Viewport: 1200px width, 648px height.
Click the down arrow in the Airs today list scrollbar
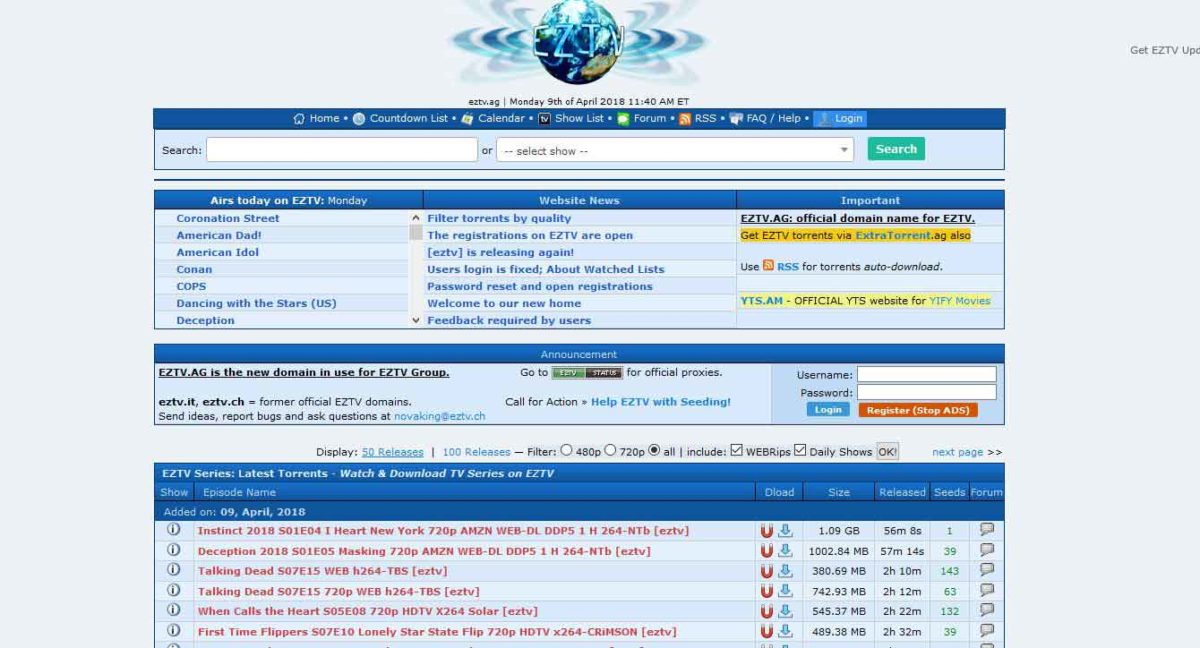[x=416, y=321]
